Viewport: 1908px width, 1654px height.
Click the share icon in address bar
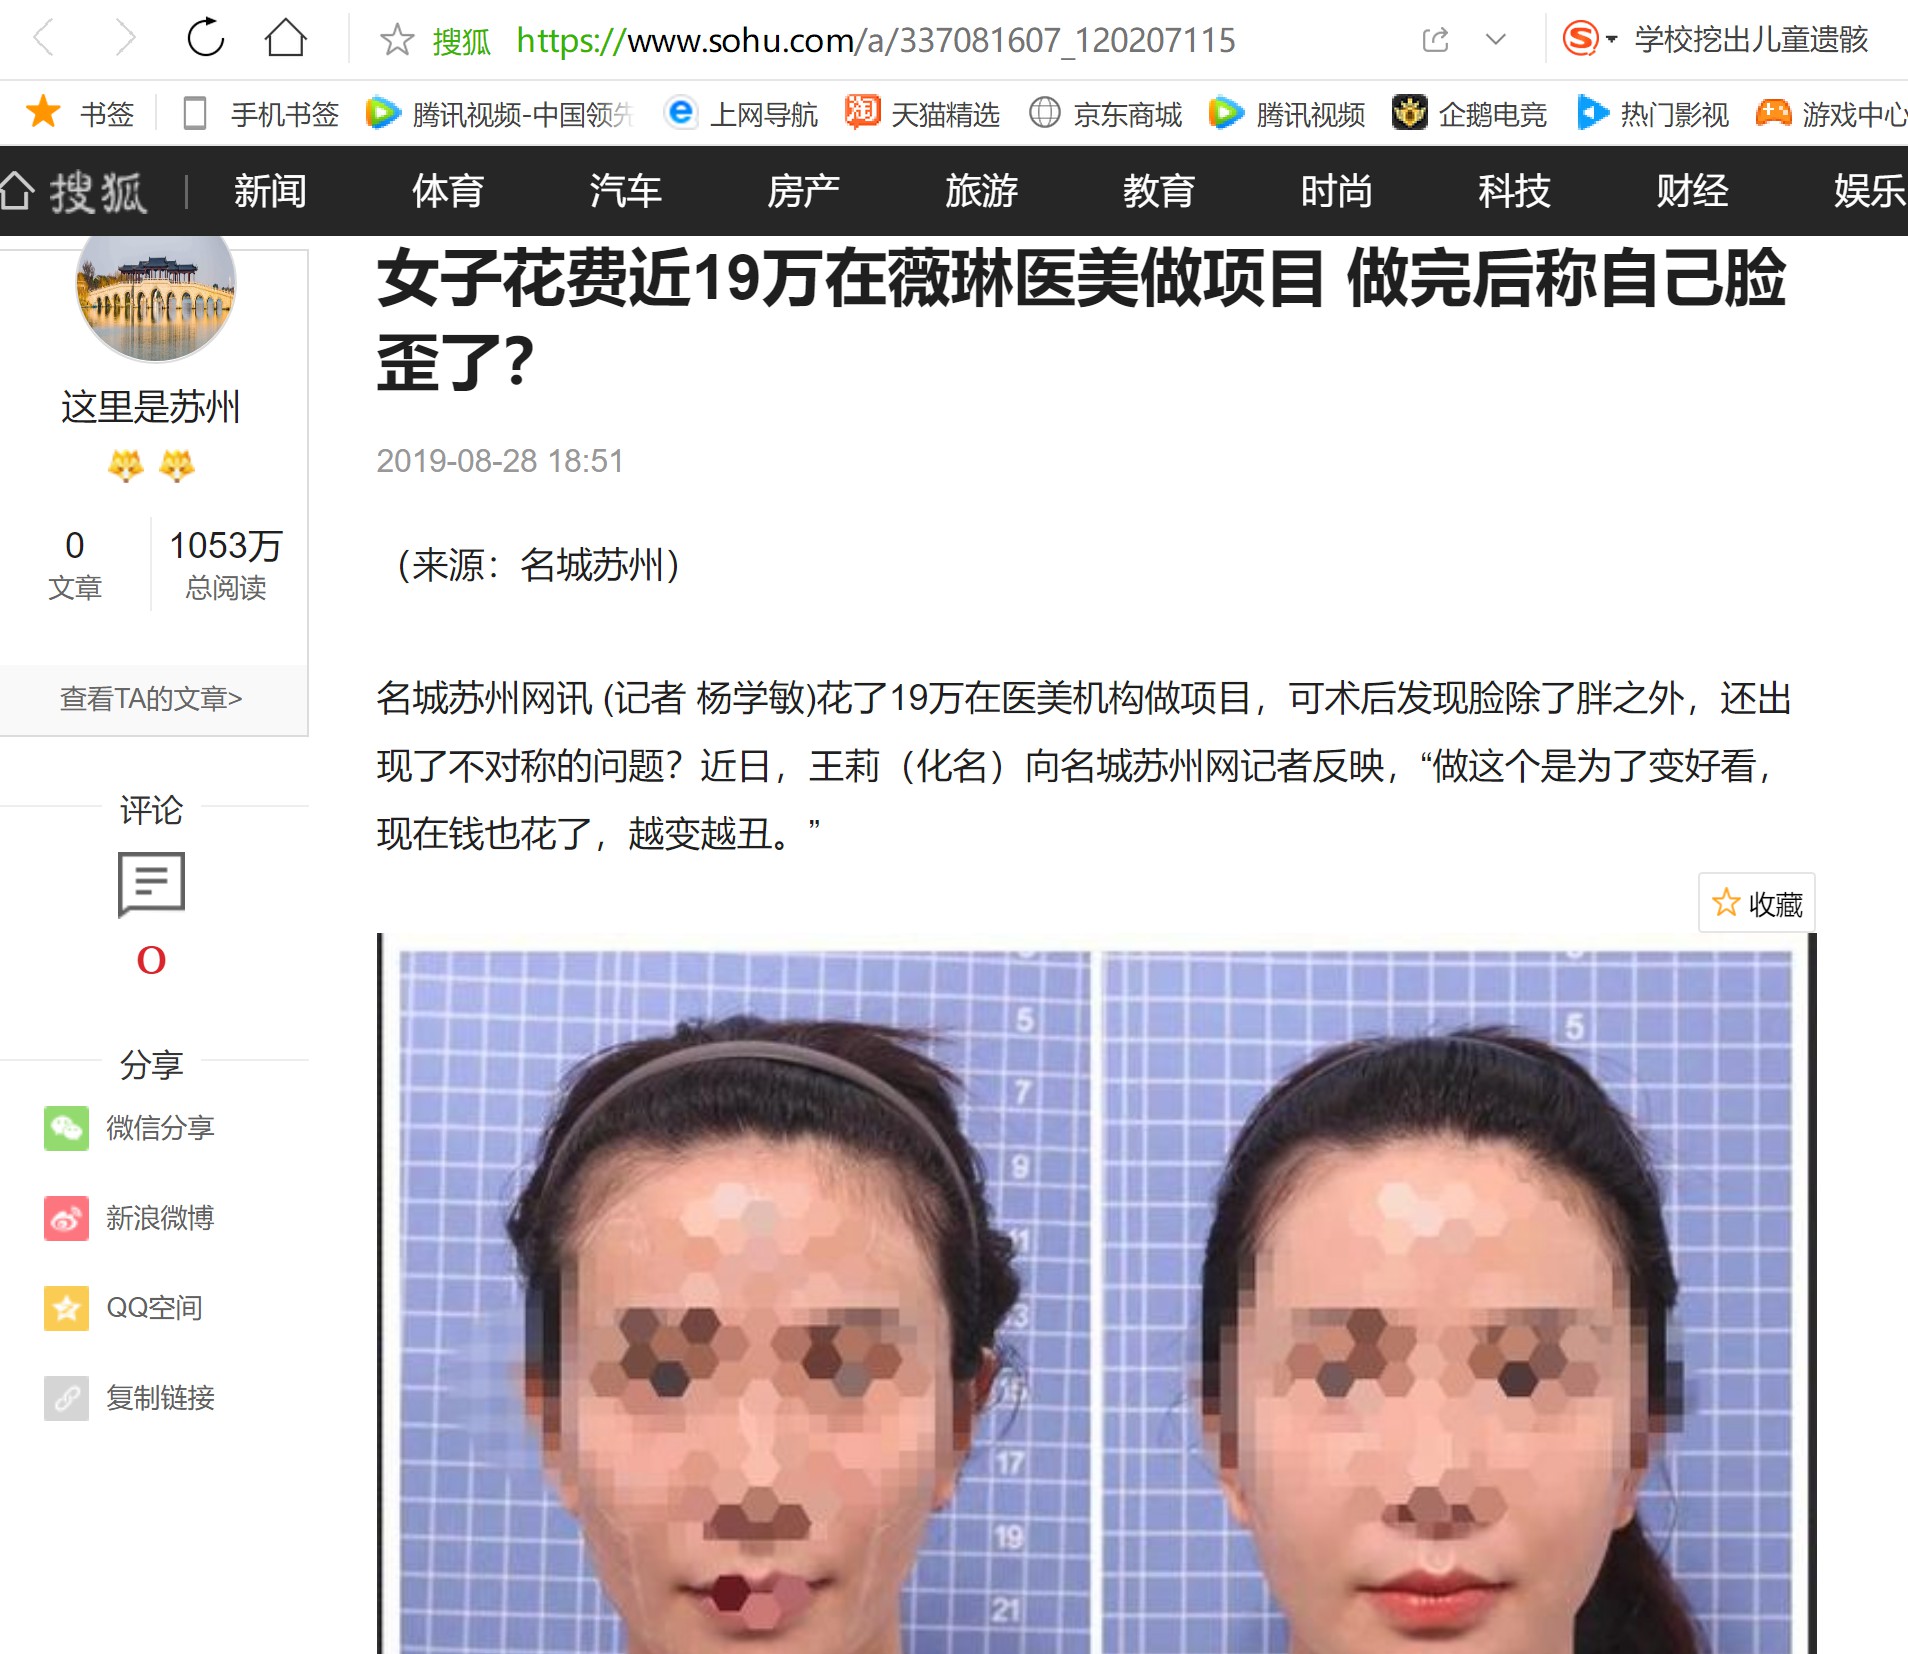pyautogui.click(x=1435, y=40)
